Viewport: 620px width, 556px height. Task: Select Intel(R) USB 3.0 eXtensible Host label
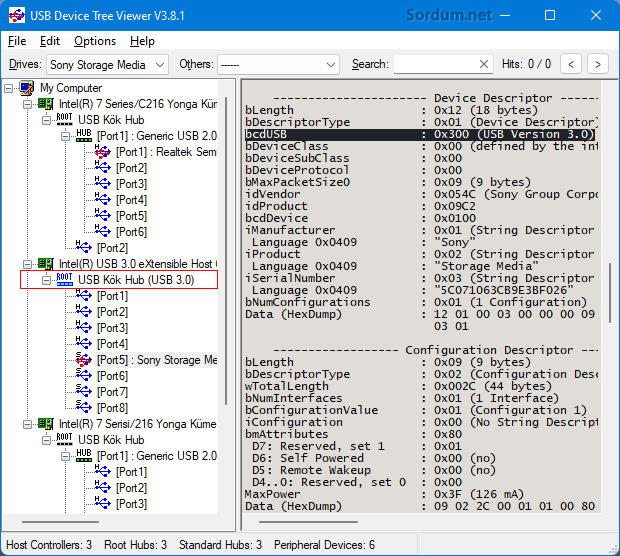point(138,264)
